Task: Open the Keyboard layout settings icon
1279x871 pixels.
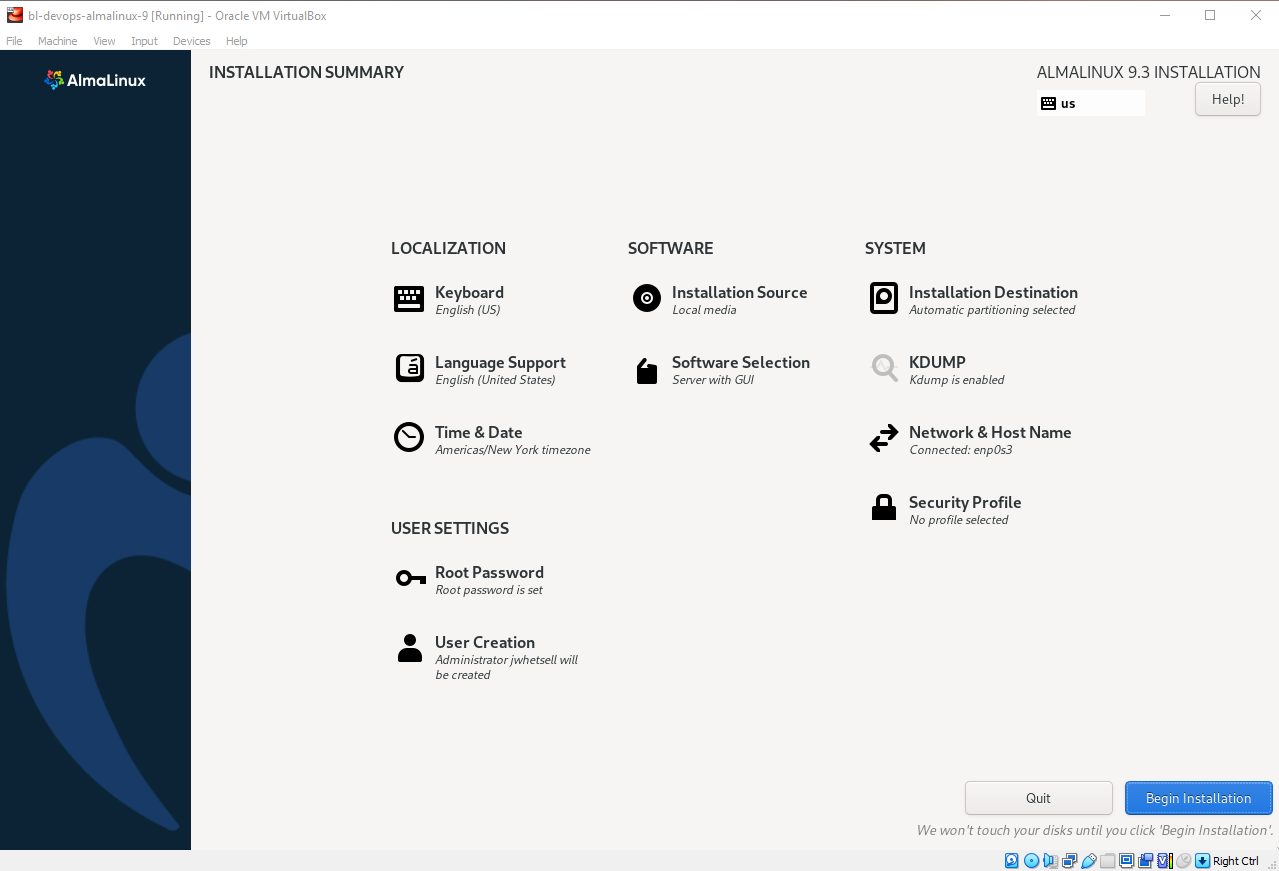Action: click(409, 299)
